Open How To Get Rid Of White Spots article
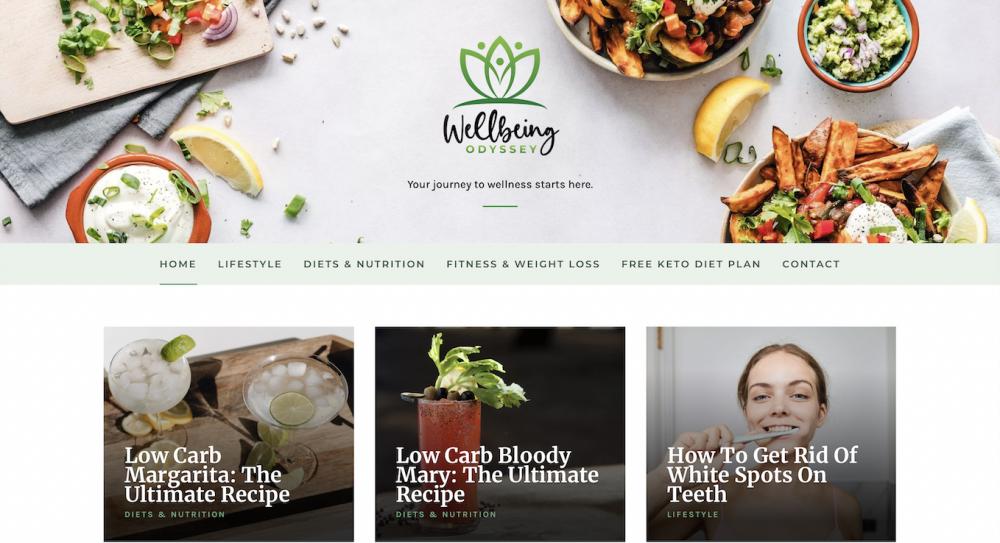This screenshot has height=543, width=1000. click(762, 475)
